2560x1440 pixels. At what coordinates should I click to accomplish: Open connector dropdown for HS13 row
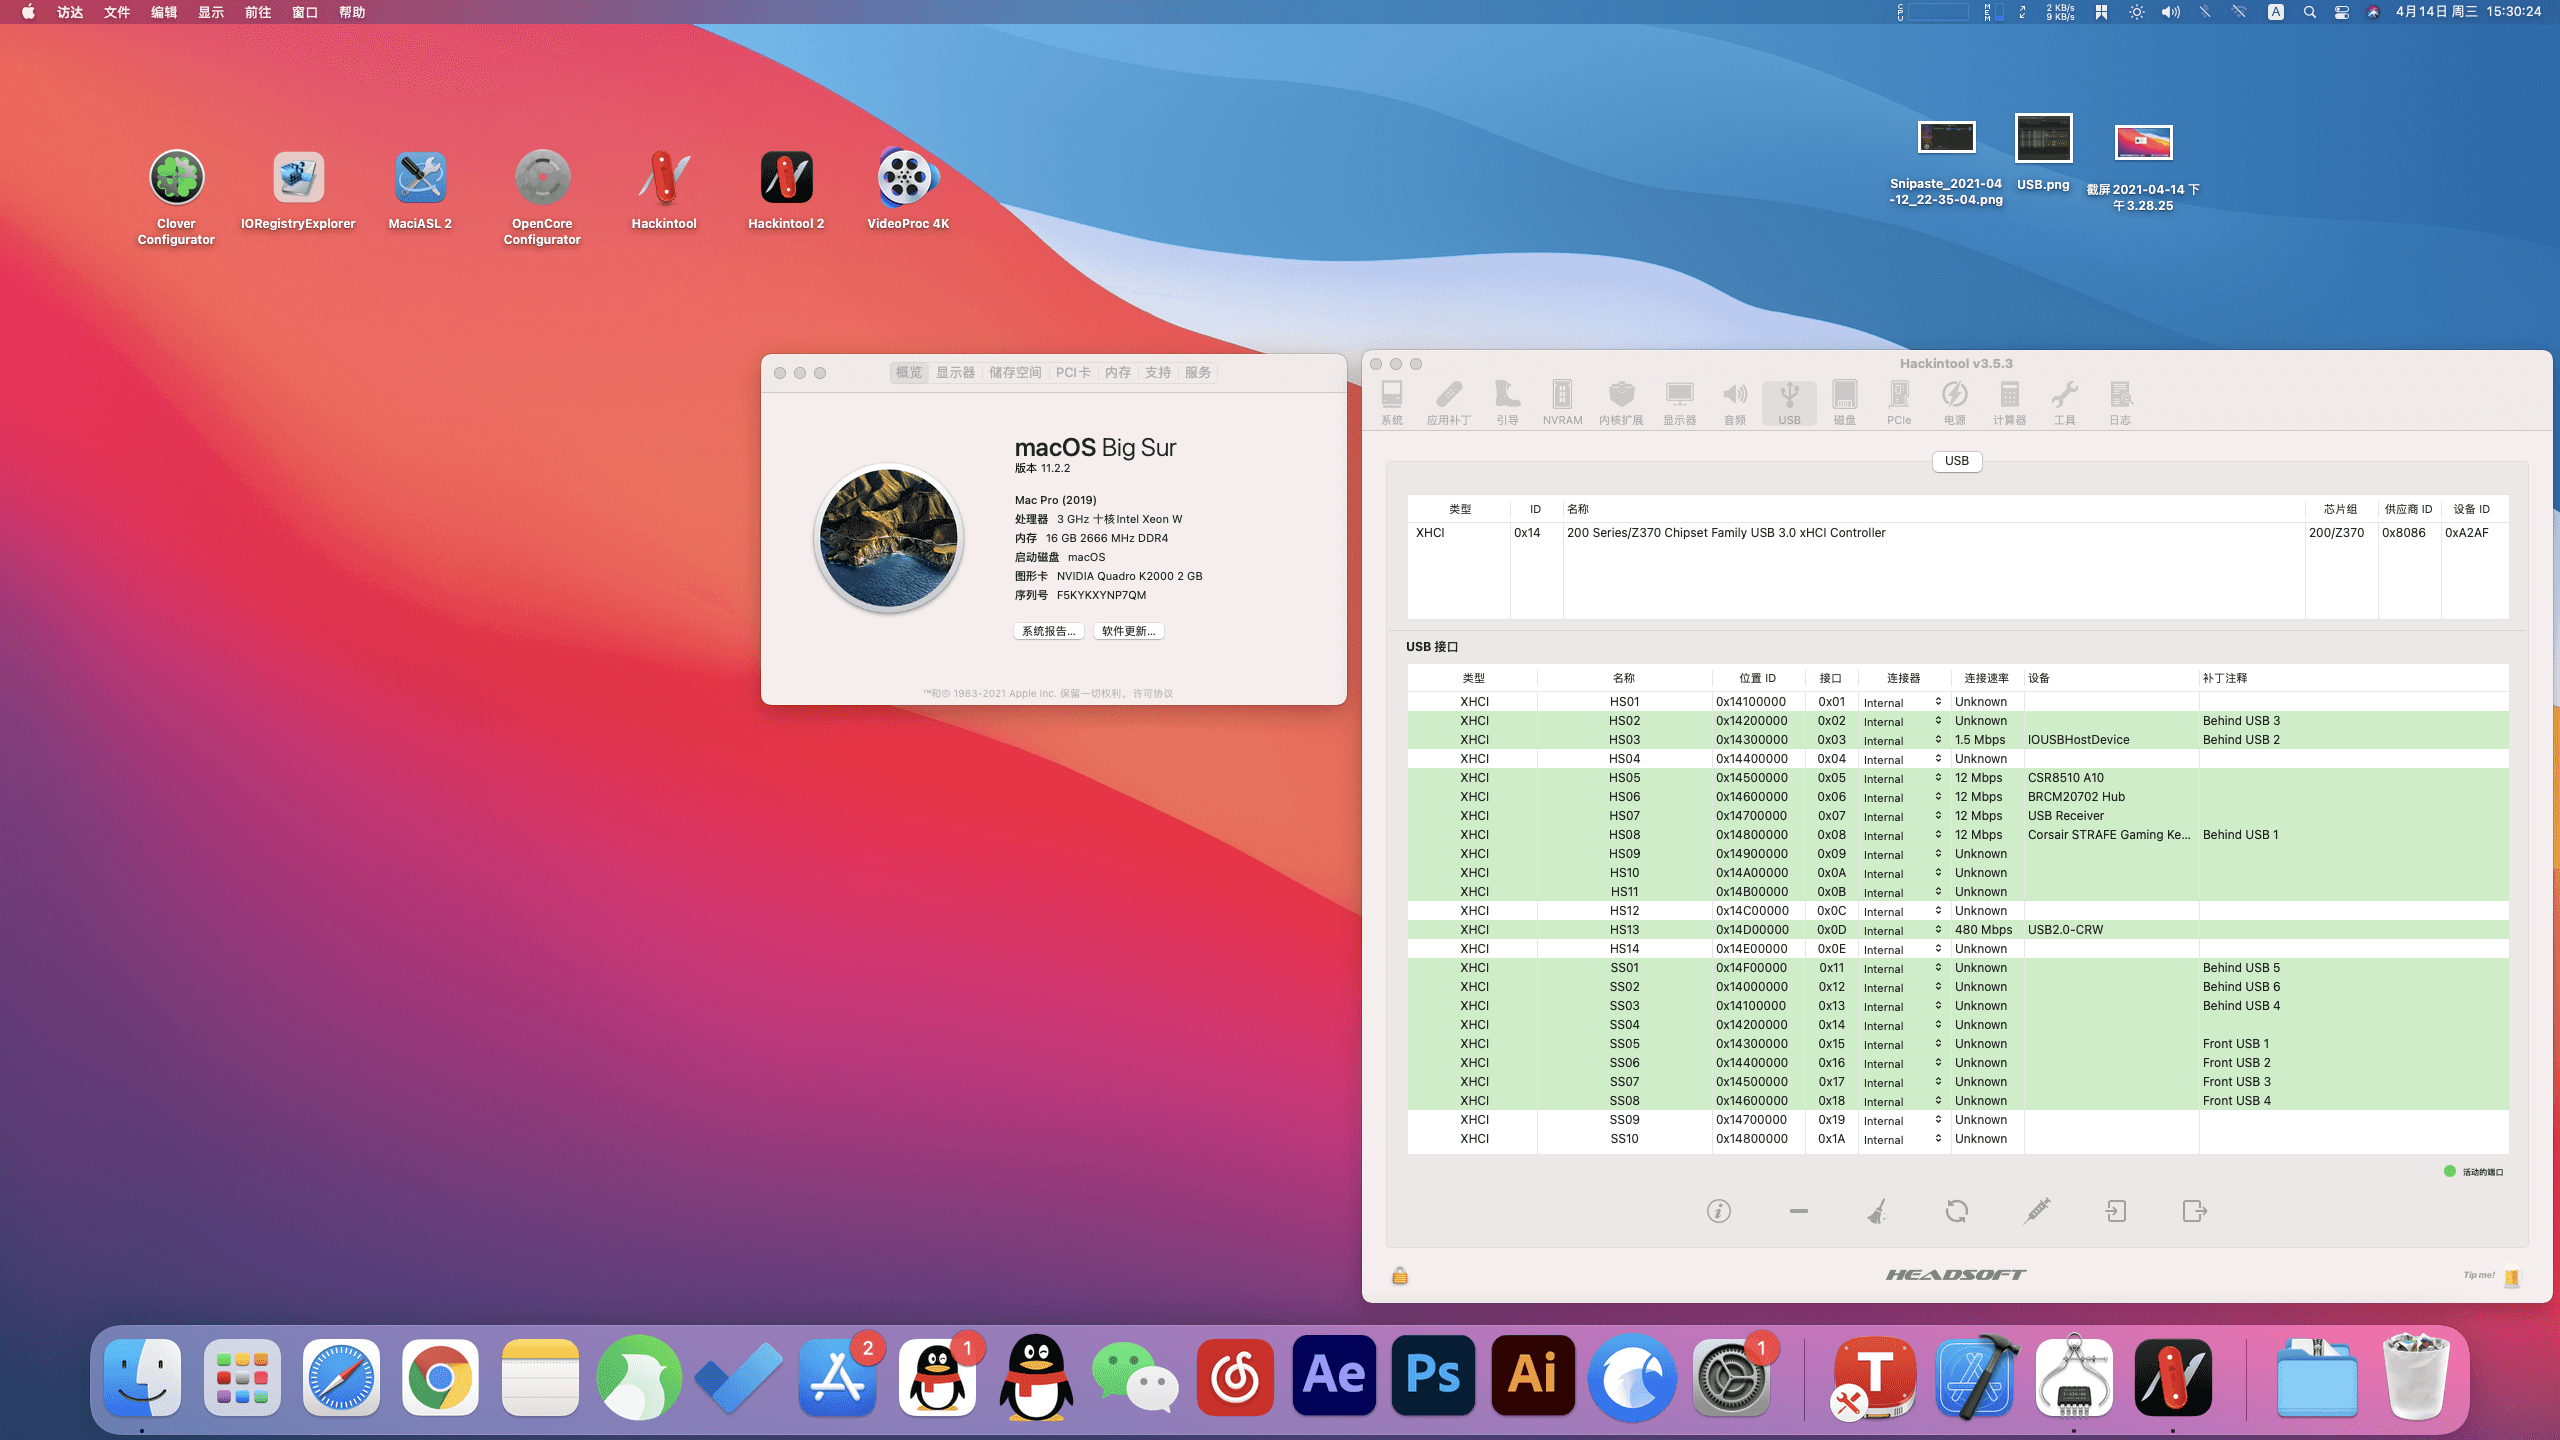pos(1903,930)
